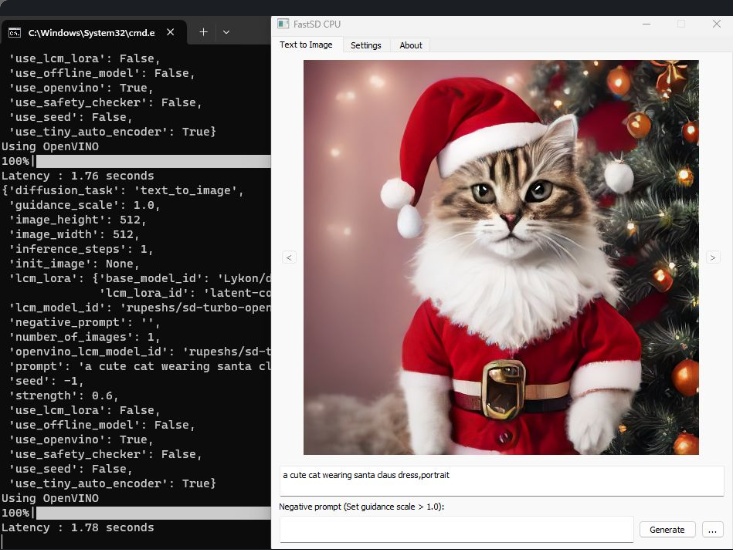Click the generated Santa cat image
The image size is (736, 550).
click(x=500, y=257)
